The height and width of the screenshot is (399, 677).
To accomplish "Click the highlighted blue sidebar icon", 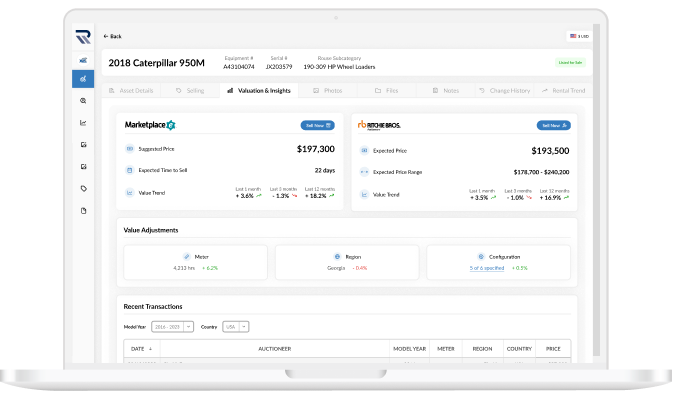I will point(83,79).
